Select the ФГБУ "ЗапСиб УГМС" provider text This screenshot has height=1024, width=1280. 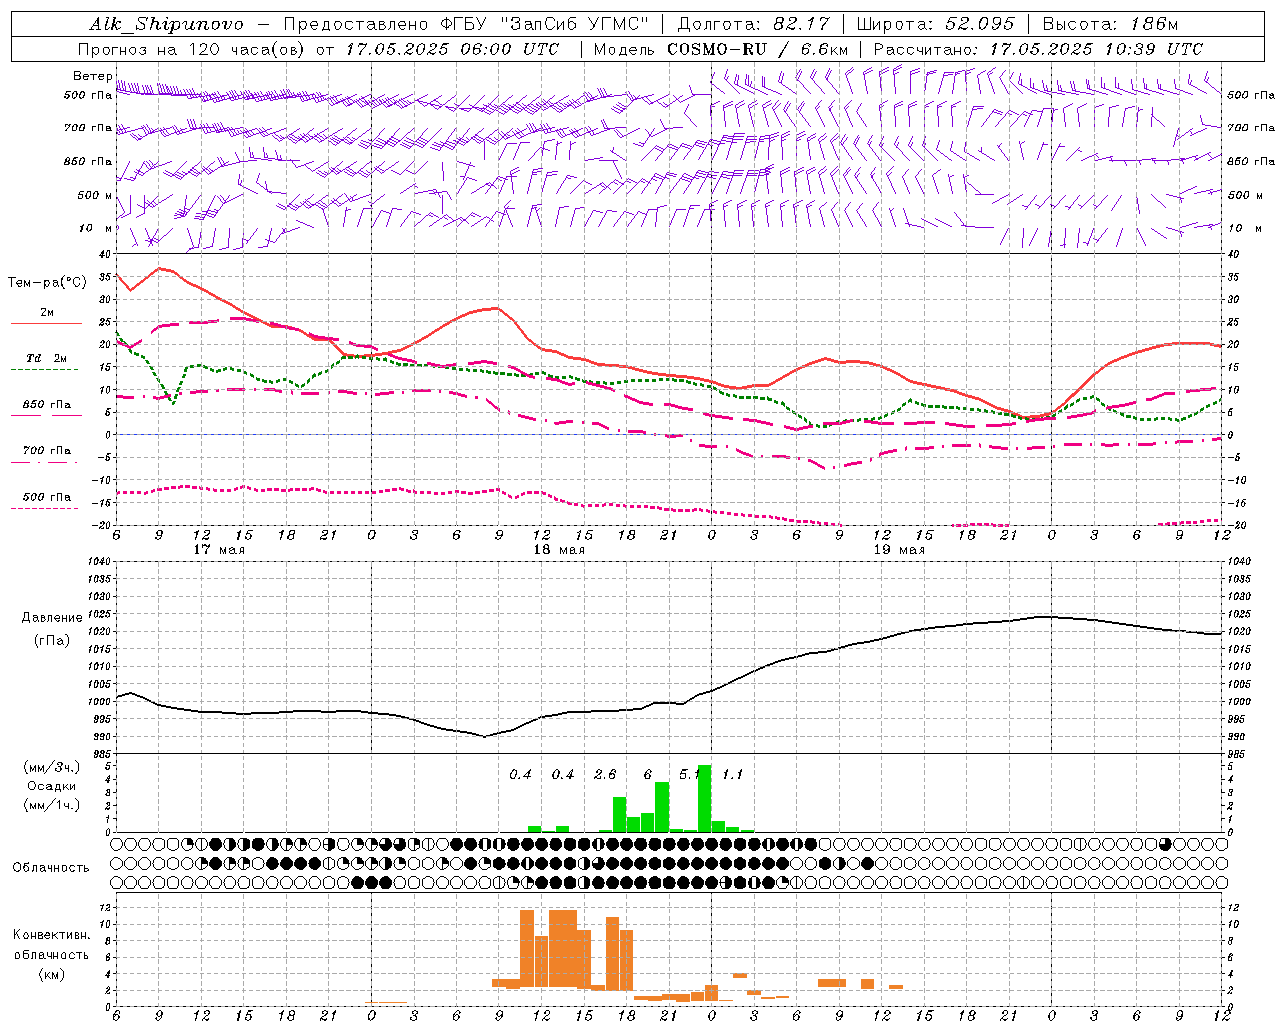pyautogui.click(x=544, y=24)
